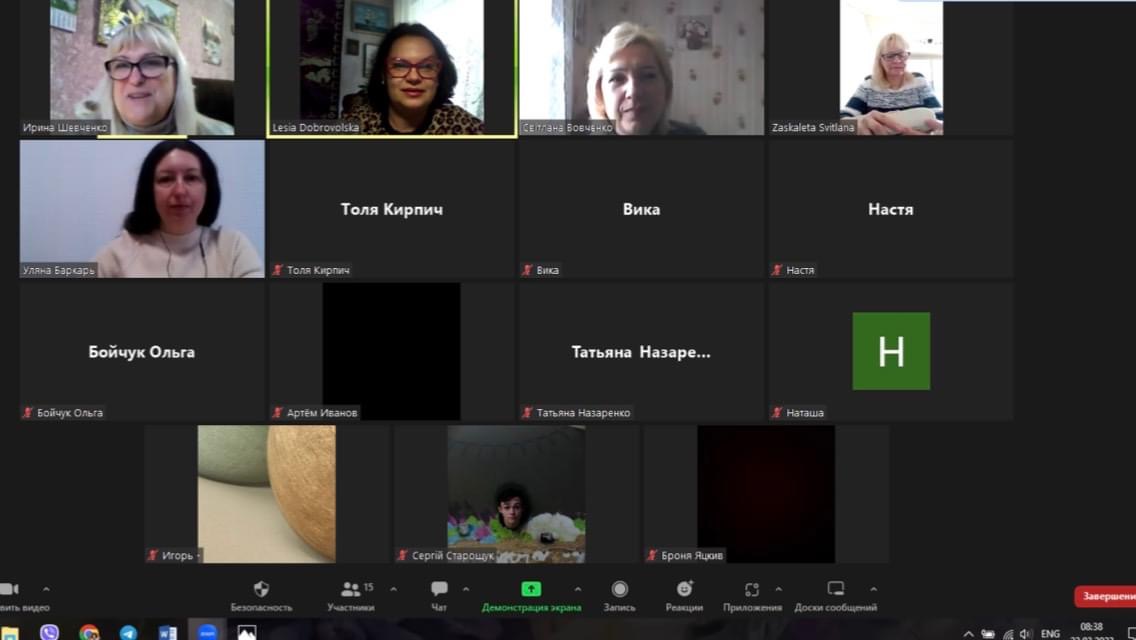Image resolution: width=1136 pixels, height=640 pixels.
Task: Expand the arrow next to Демонстрация экрана
Action: 577,589
